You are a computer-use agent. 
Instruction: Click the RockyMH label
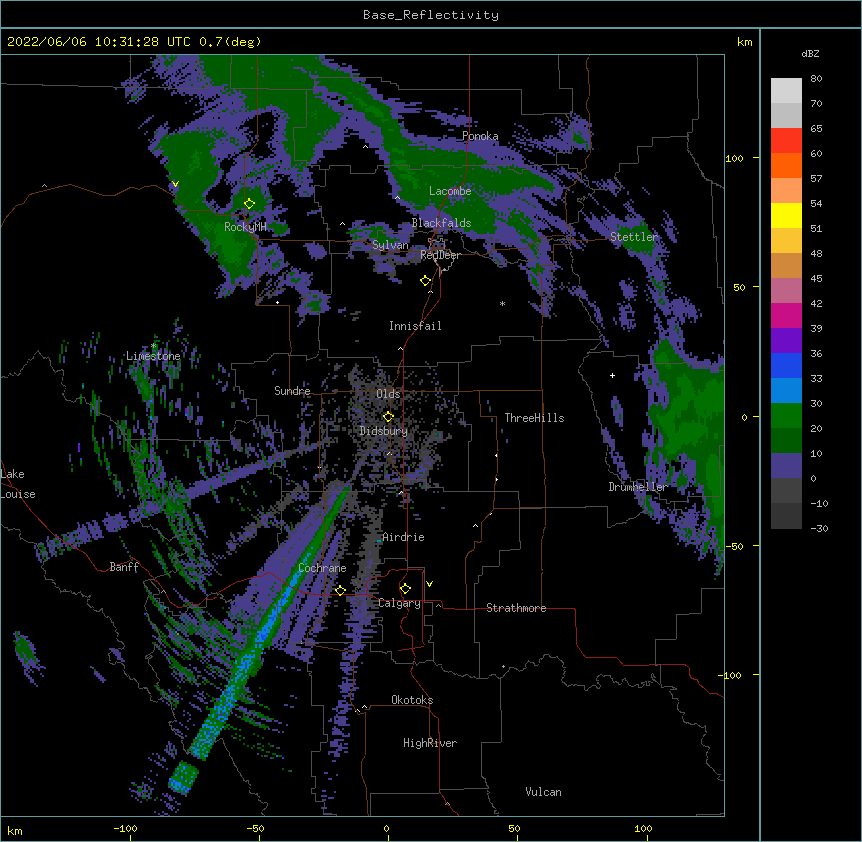pyautogui.click(x=245, y=227)
